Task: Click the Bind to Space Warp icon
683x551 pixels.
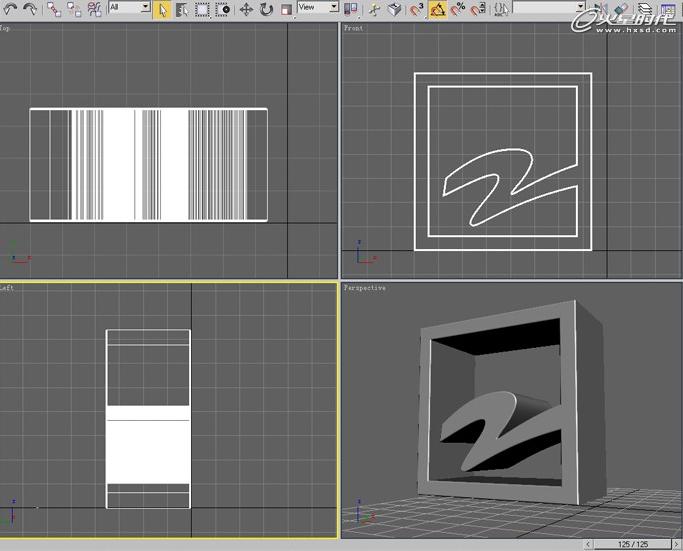Action: [x=95, y=9]
